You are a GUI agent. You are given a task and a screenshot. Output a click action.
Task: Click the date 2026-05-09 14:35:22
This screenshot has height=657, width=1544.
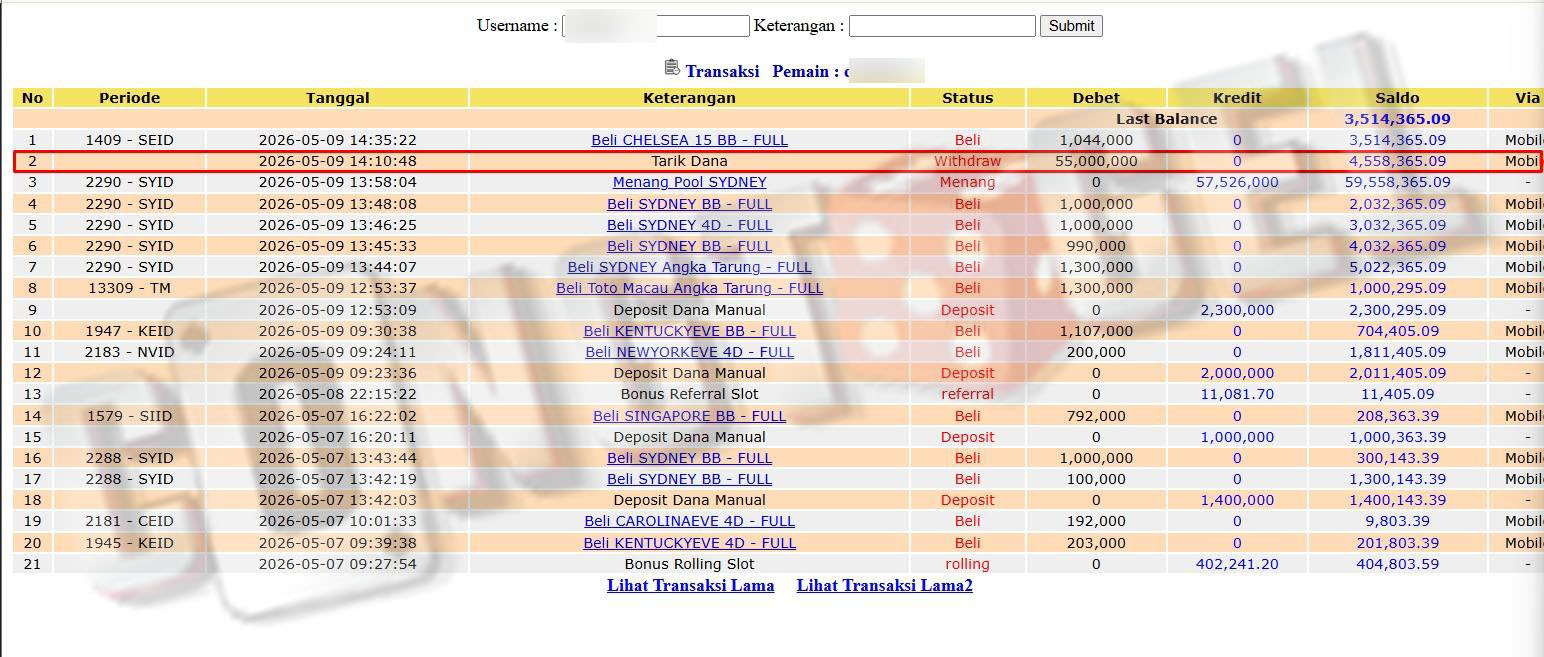337,140
